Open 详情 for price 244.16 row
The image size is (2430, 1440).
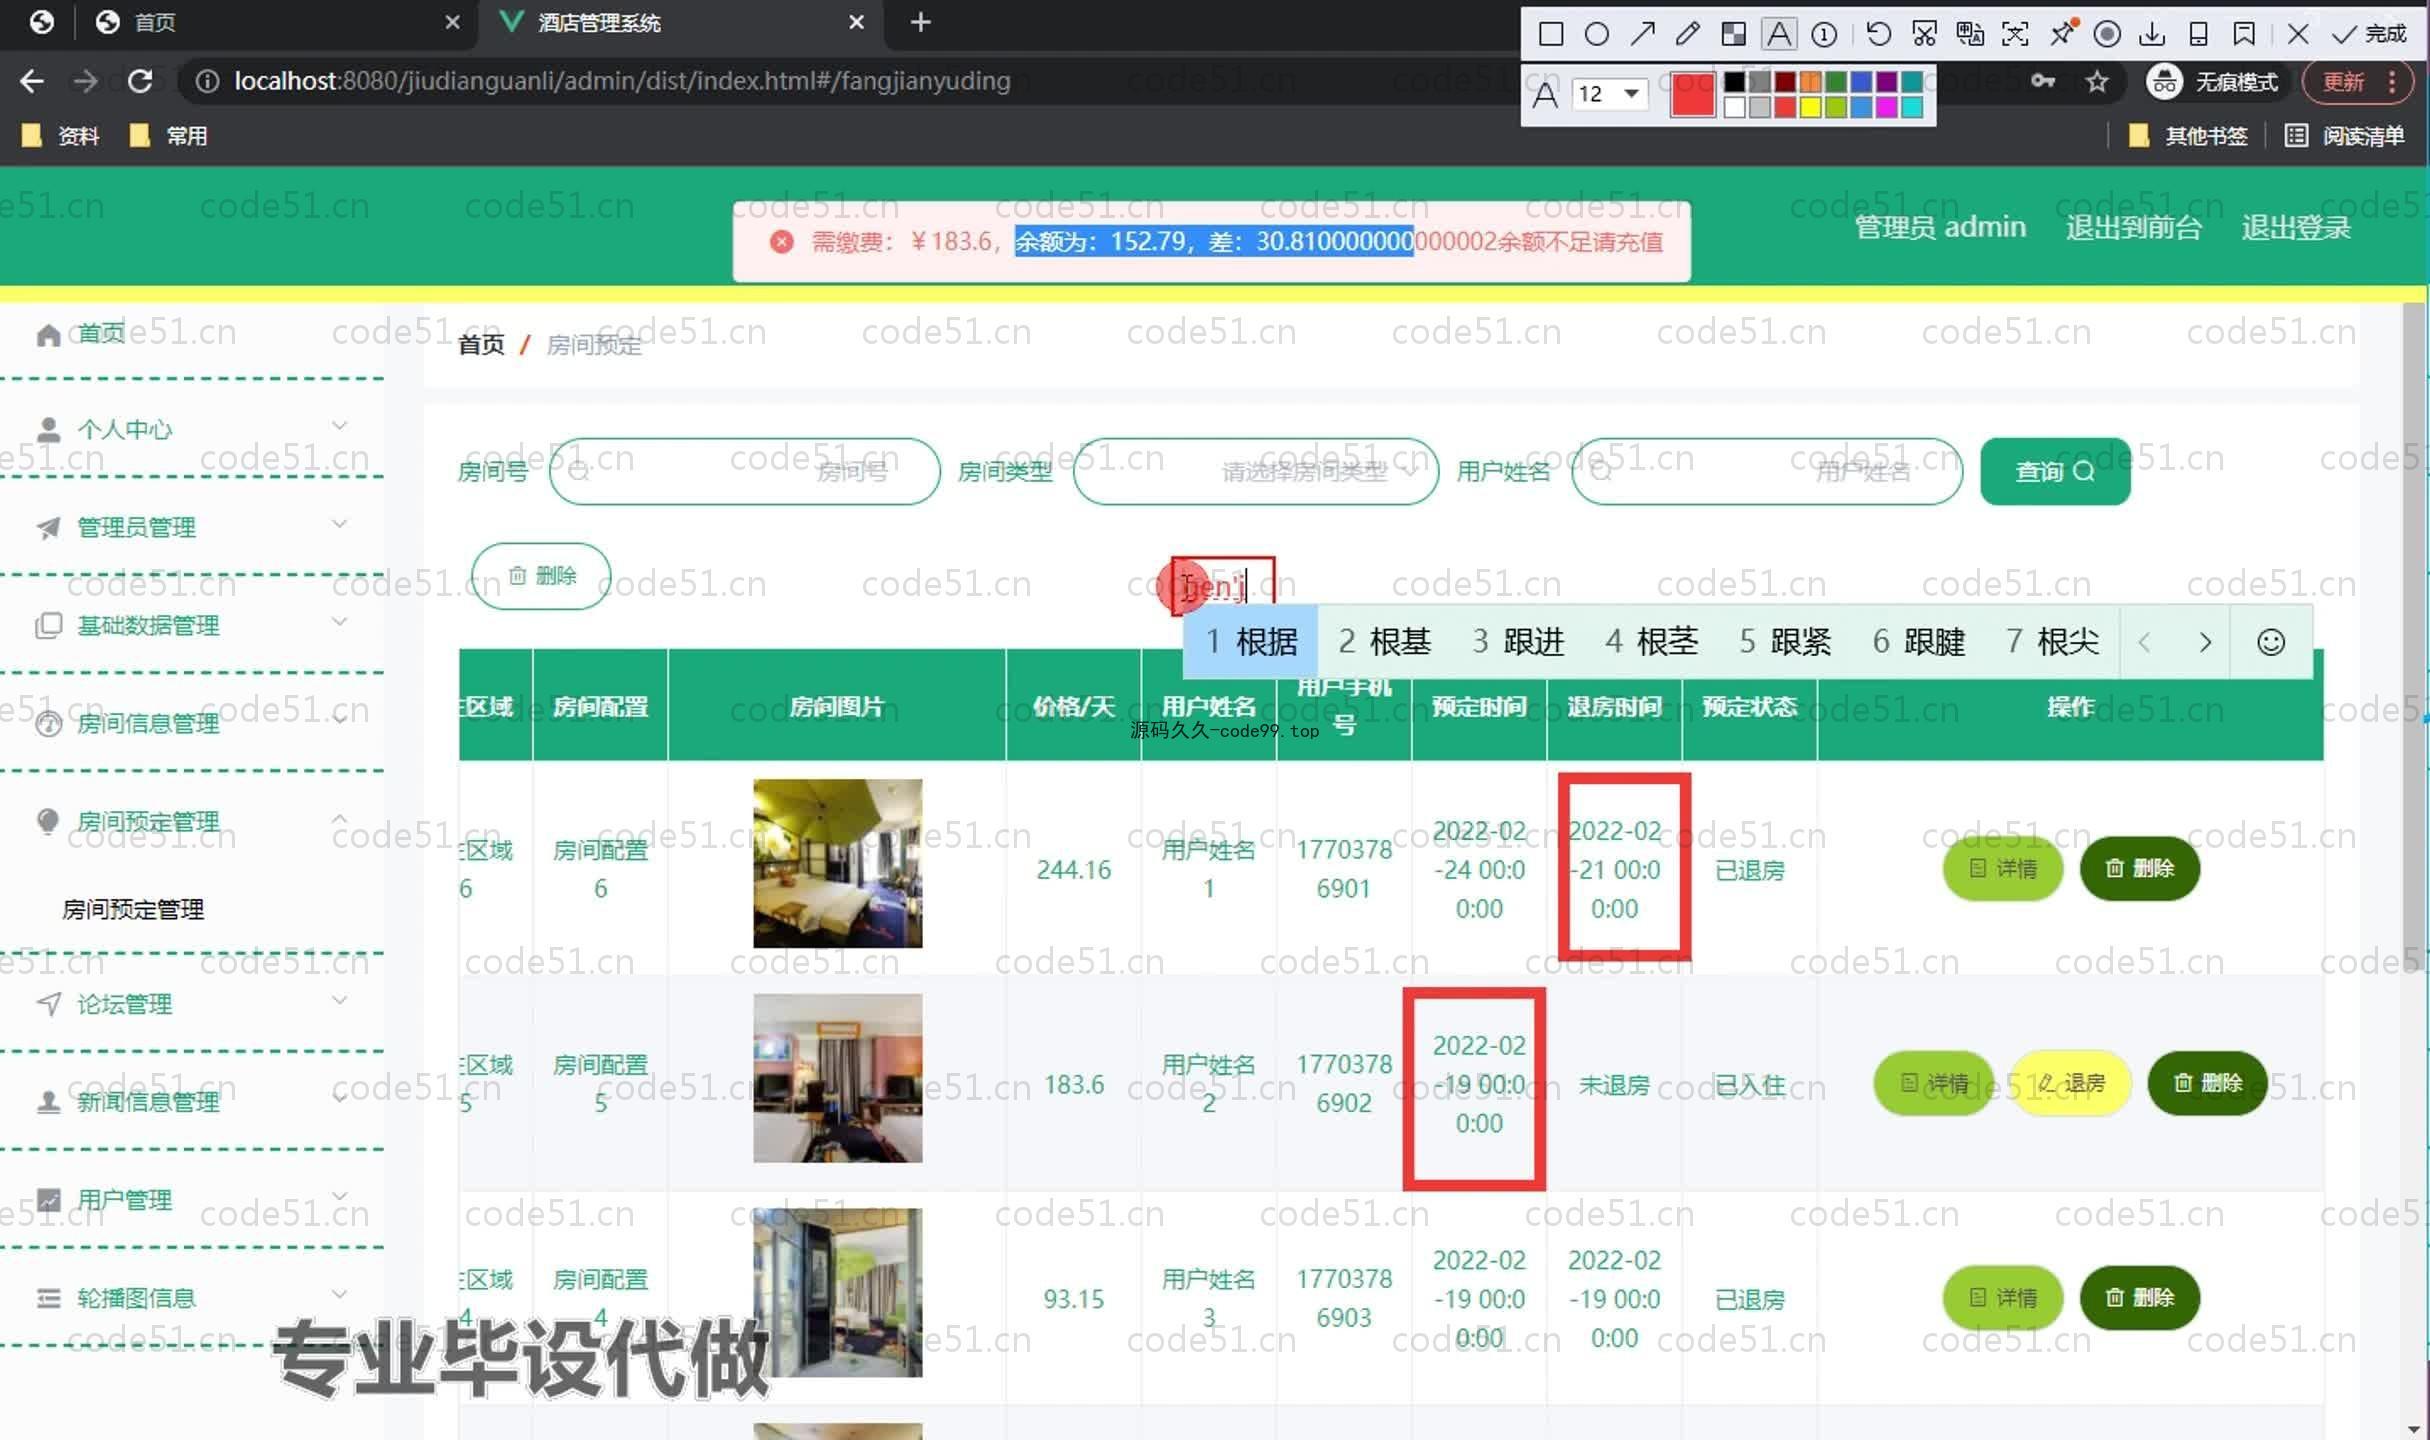[x=2003, y=868]
